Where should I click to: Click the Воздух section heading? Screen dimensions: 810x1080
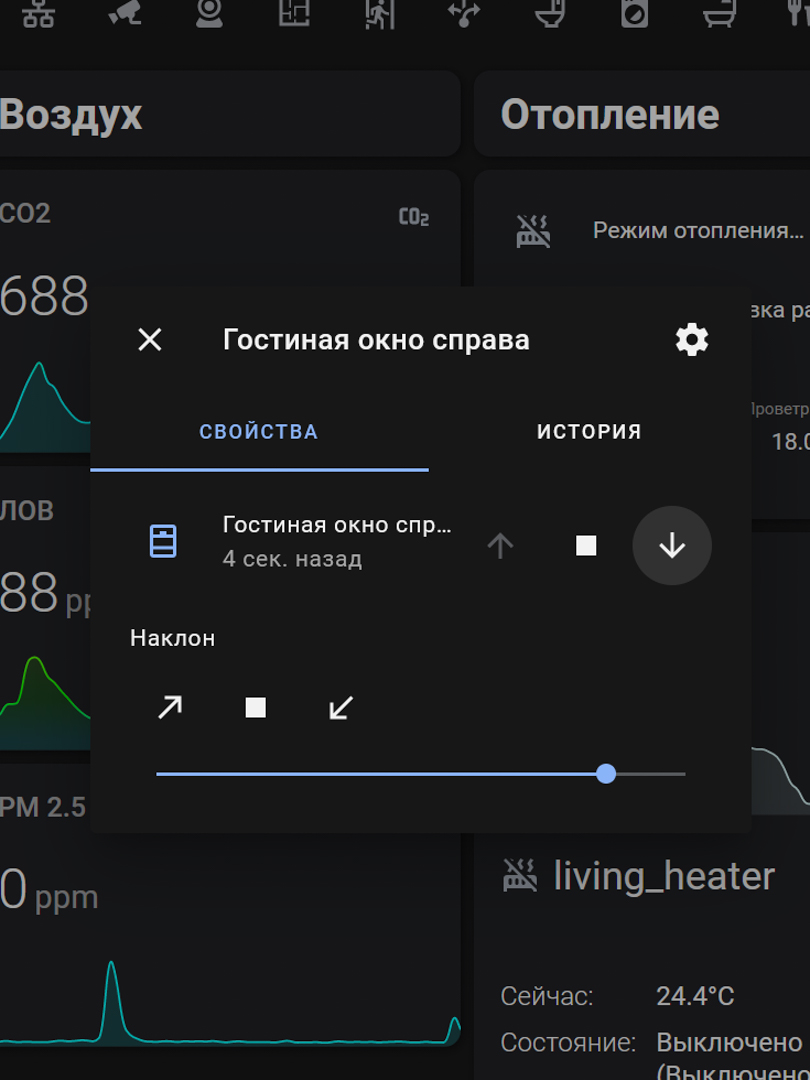click(71, 114)
